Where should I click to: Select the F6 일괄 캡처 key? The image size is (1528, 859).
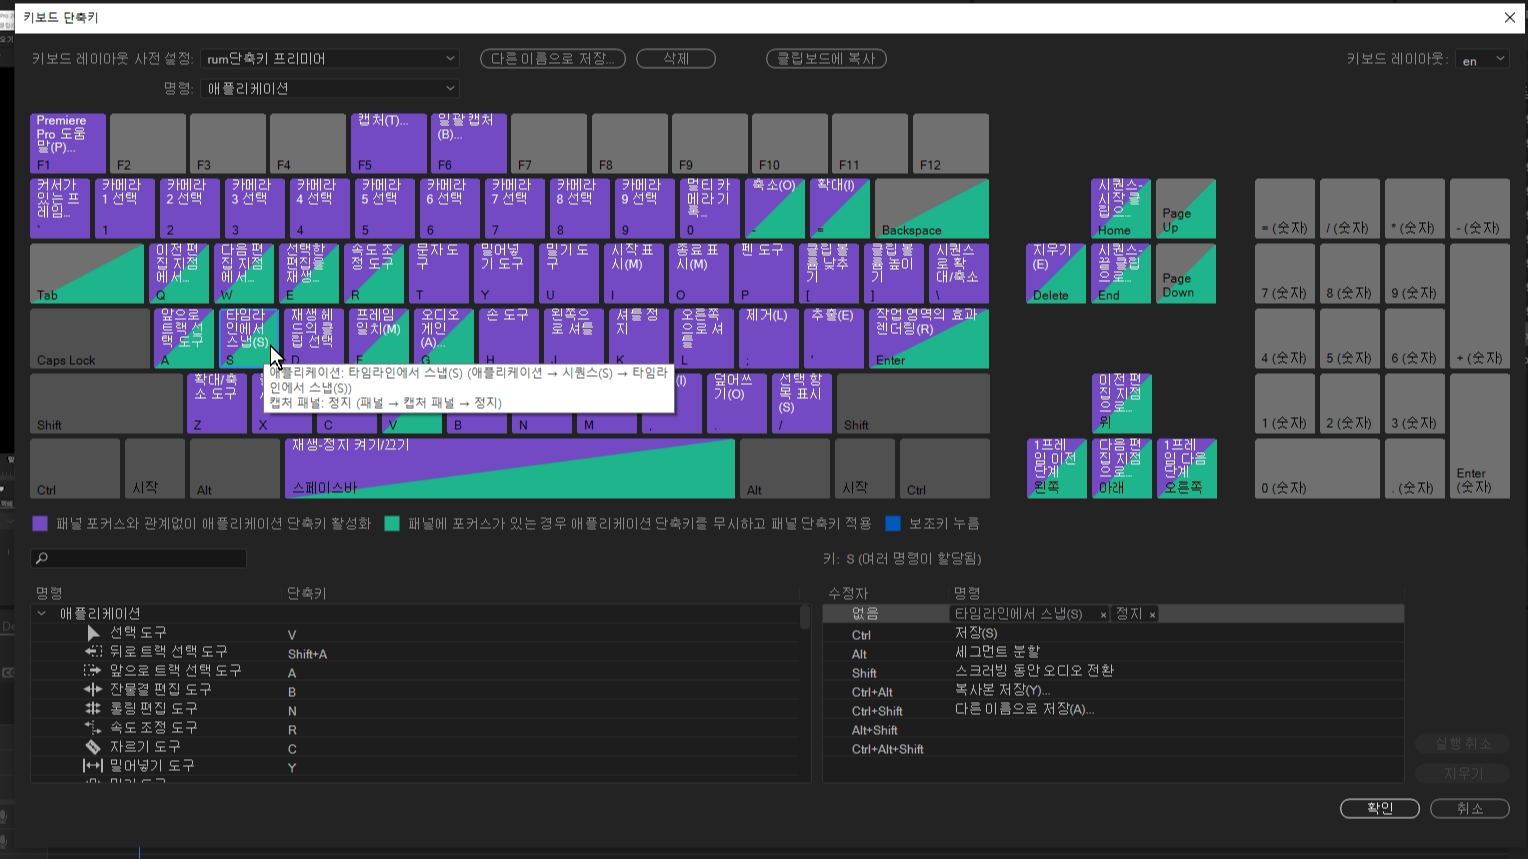point(468,143)
